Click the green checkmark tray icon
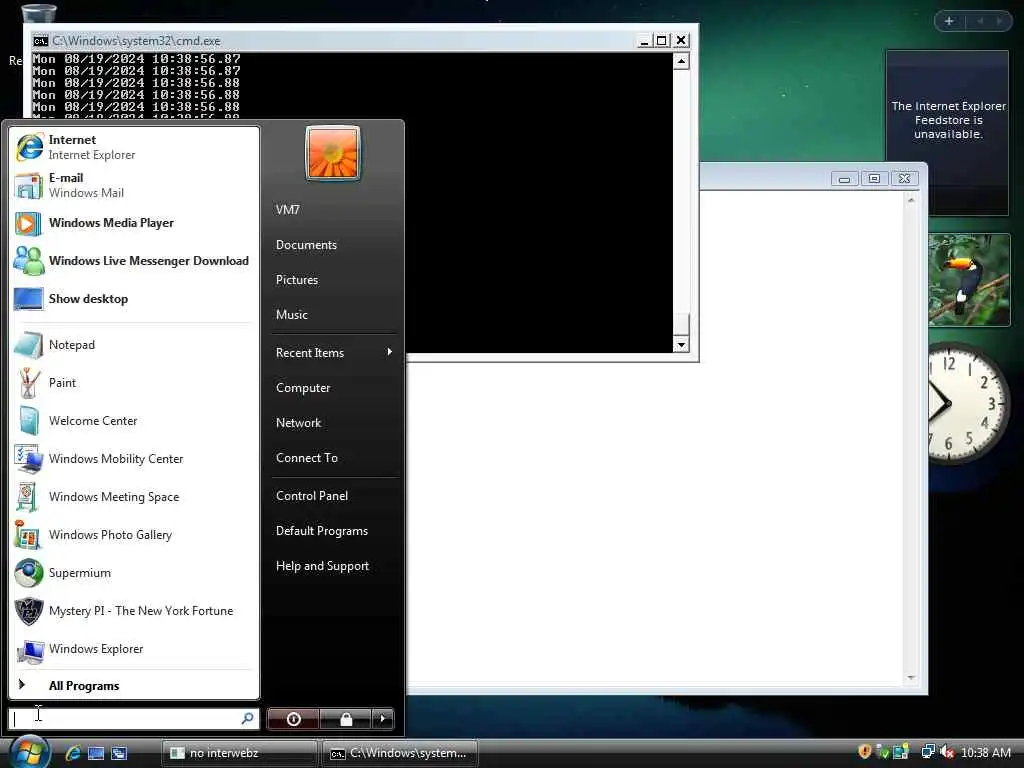The width and height of the screenshot is (1024, 768). (x=882, y=752)
